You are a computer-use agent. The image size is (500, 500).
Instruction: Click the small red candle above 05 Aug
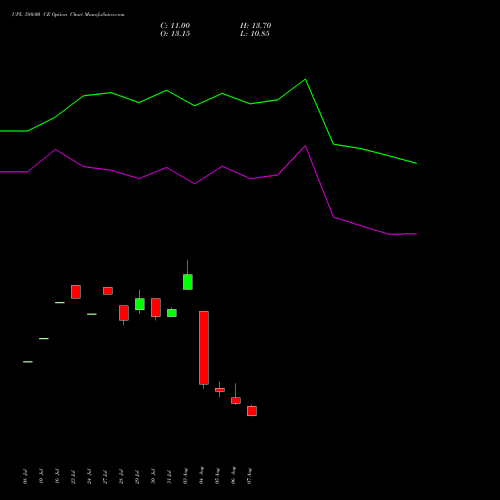tap(220, 390)
